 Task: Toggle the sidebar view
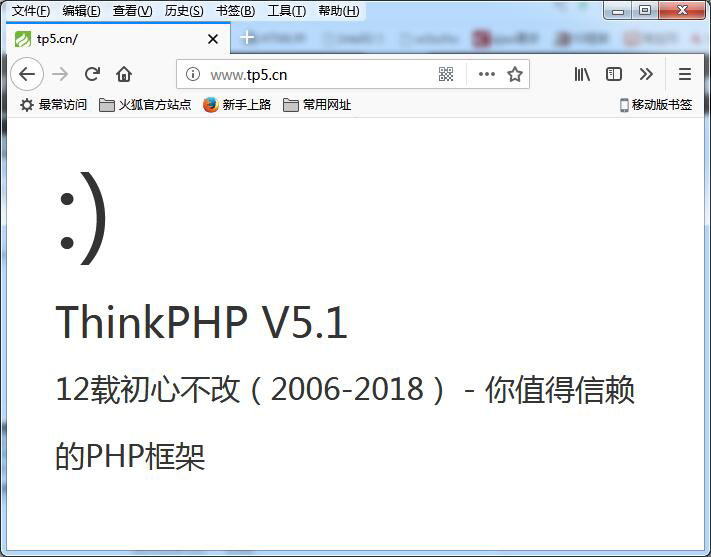point(614,74)
